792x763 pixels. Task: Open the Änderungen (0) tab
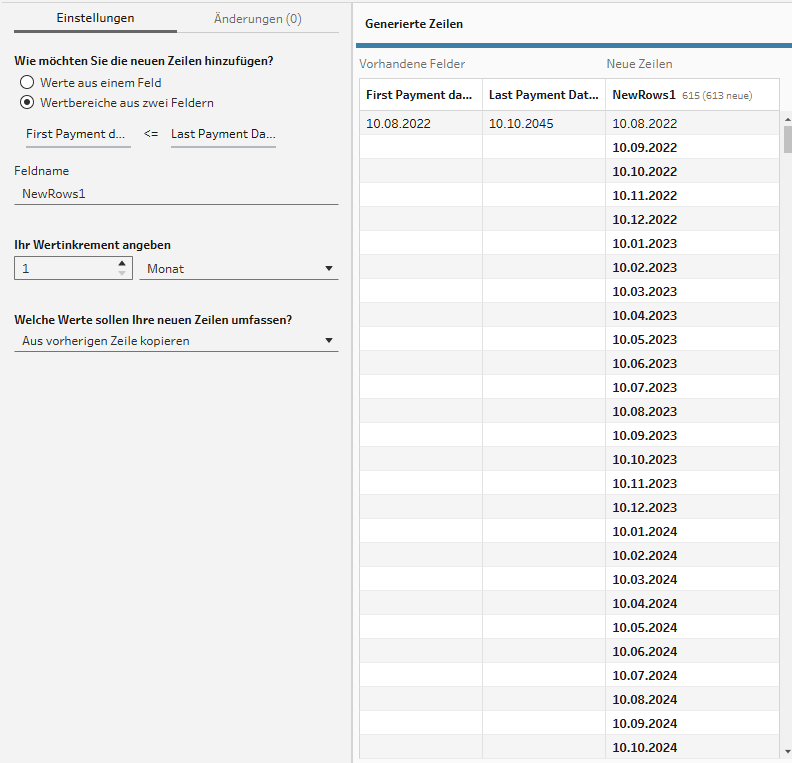(257, 19)
